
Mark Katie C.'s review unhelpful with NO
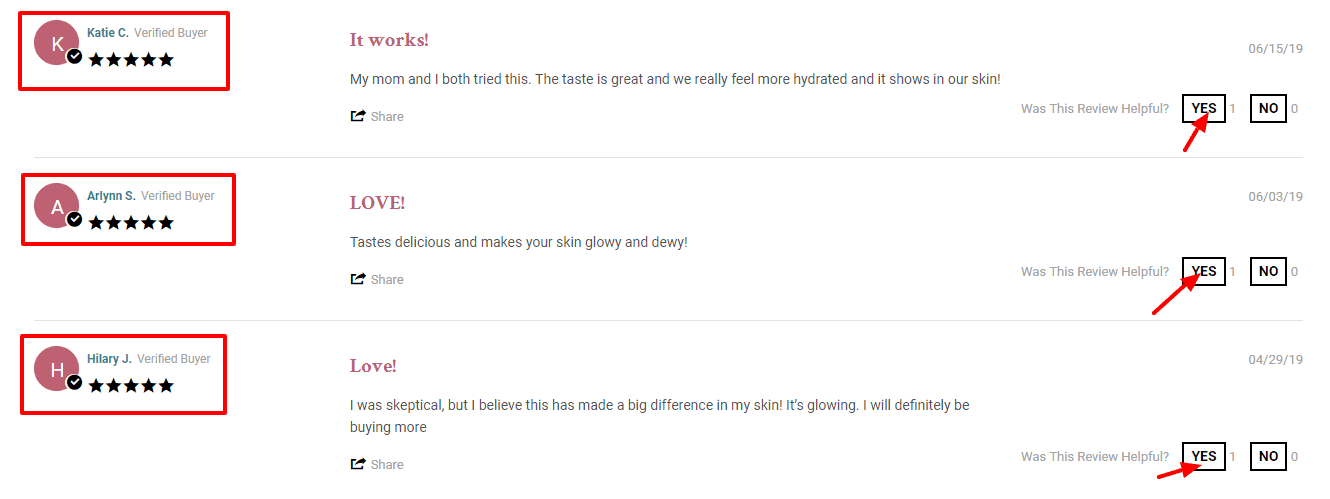[x=1268, y=108]
